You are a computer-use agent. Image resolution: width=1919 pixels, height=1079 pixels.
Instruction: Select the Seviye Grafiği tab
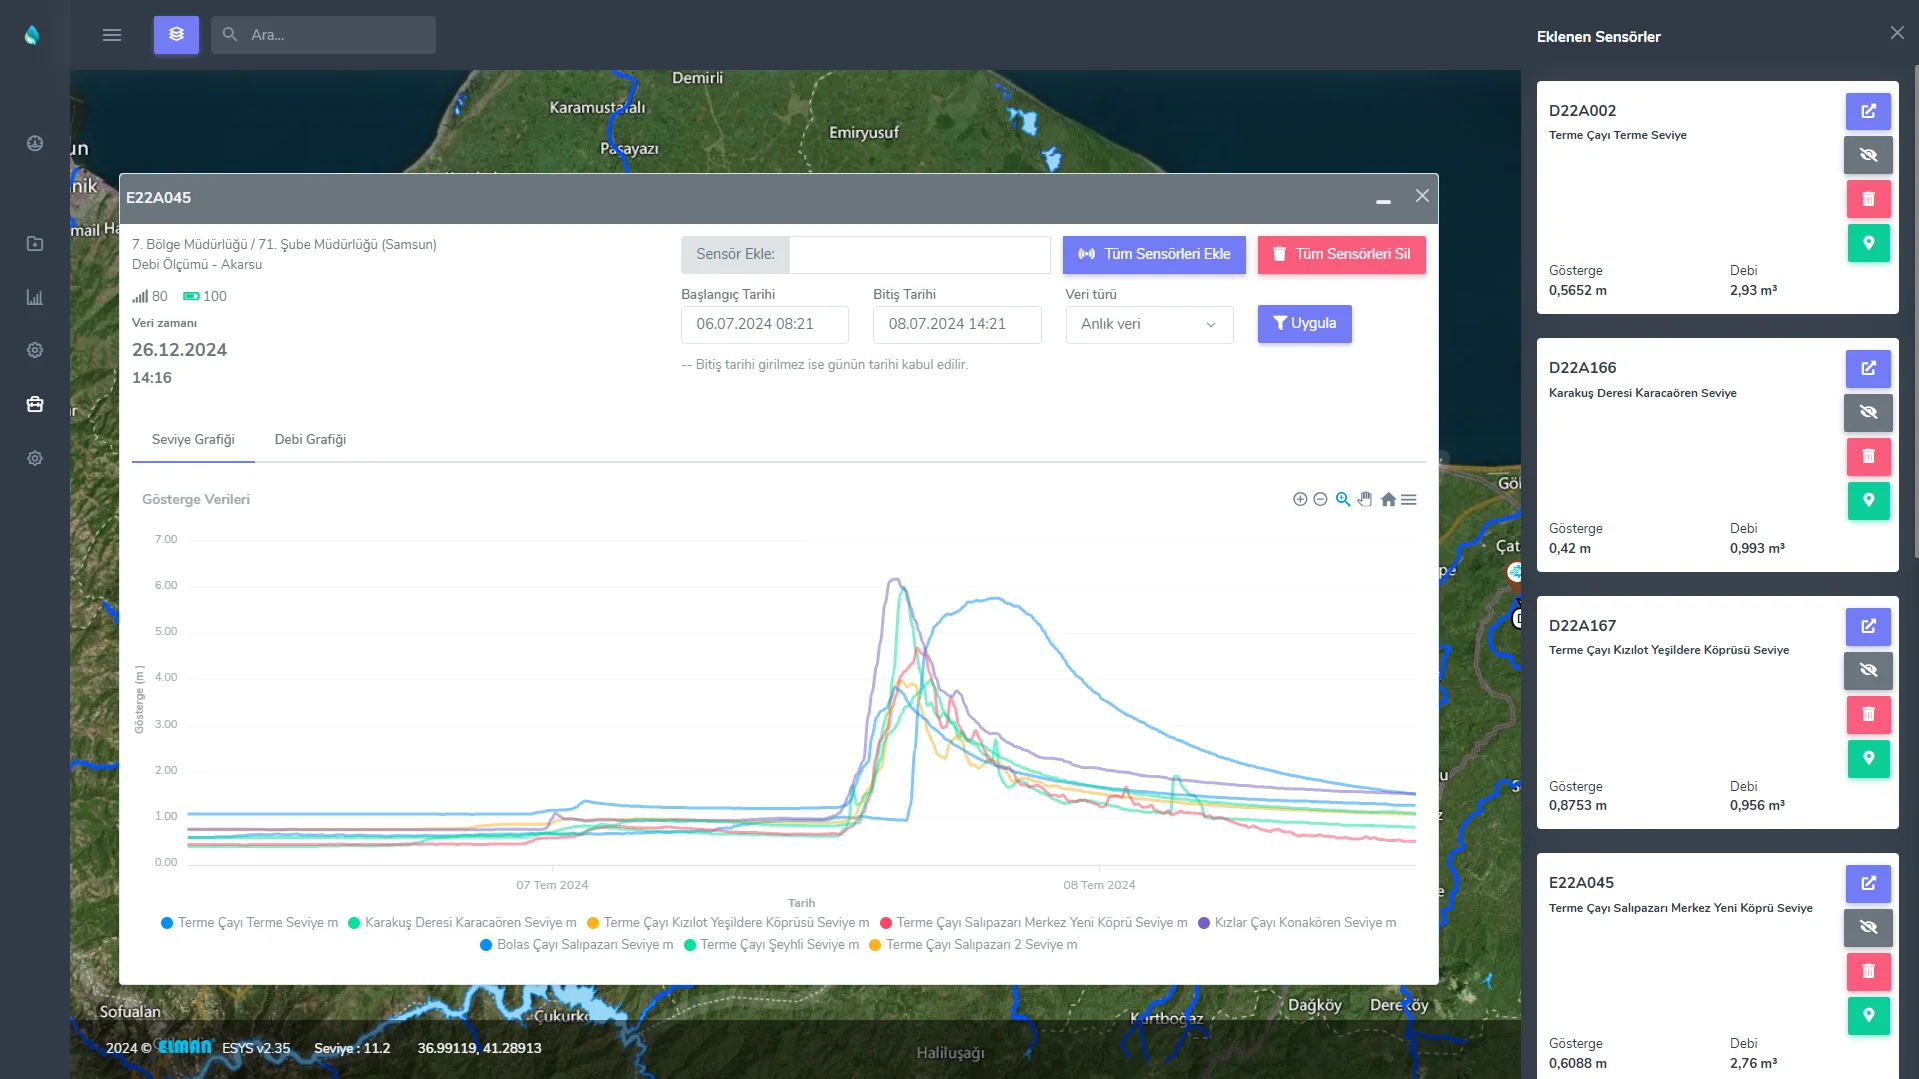(x=193, y=440)
